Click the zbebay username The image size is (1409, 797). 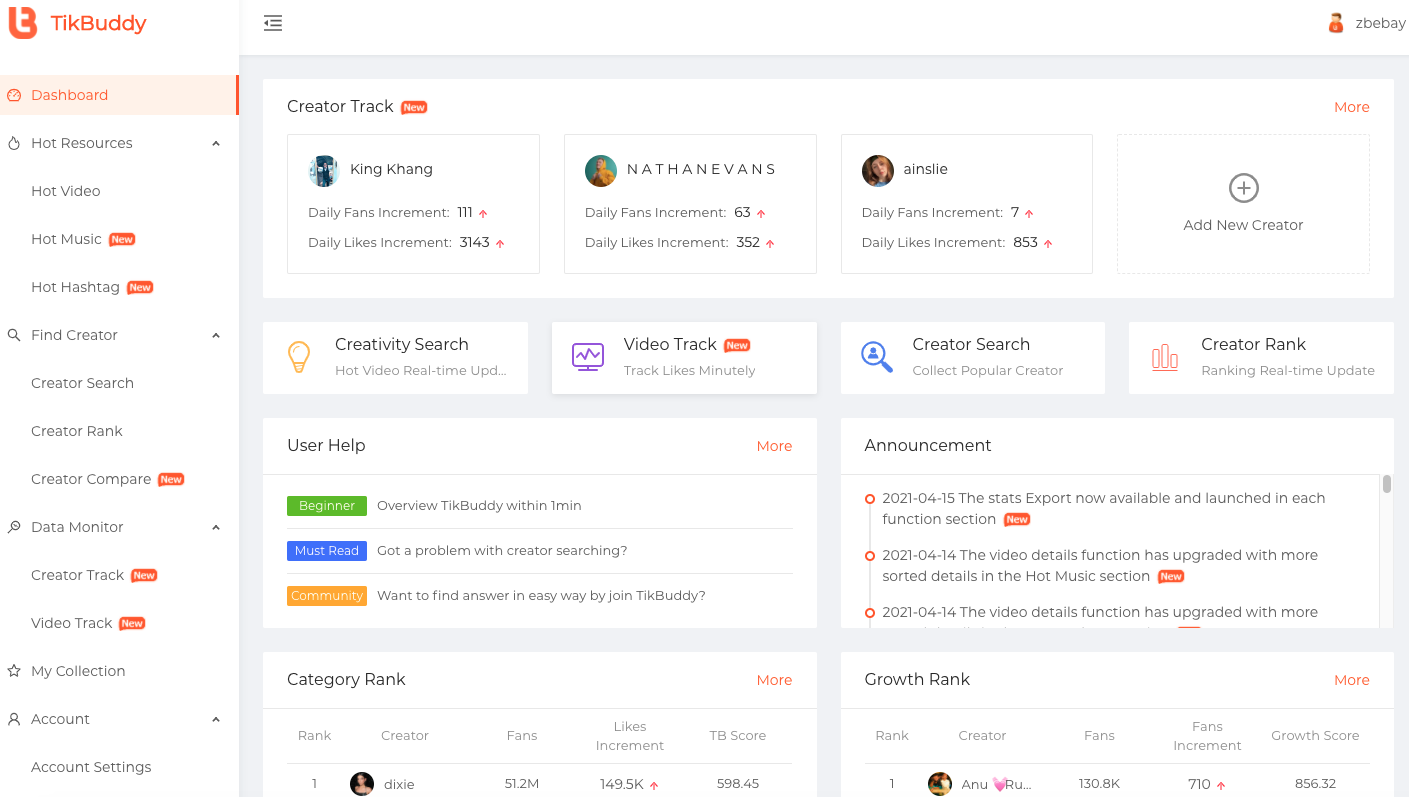(1380, 23)
